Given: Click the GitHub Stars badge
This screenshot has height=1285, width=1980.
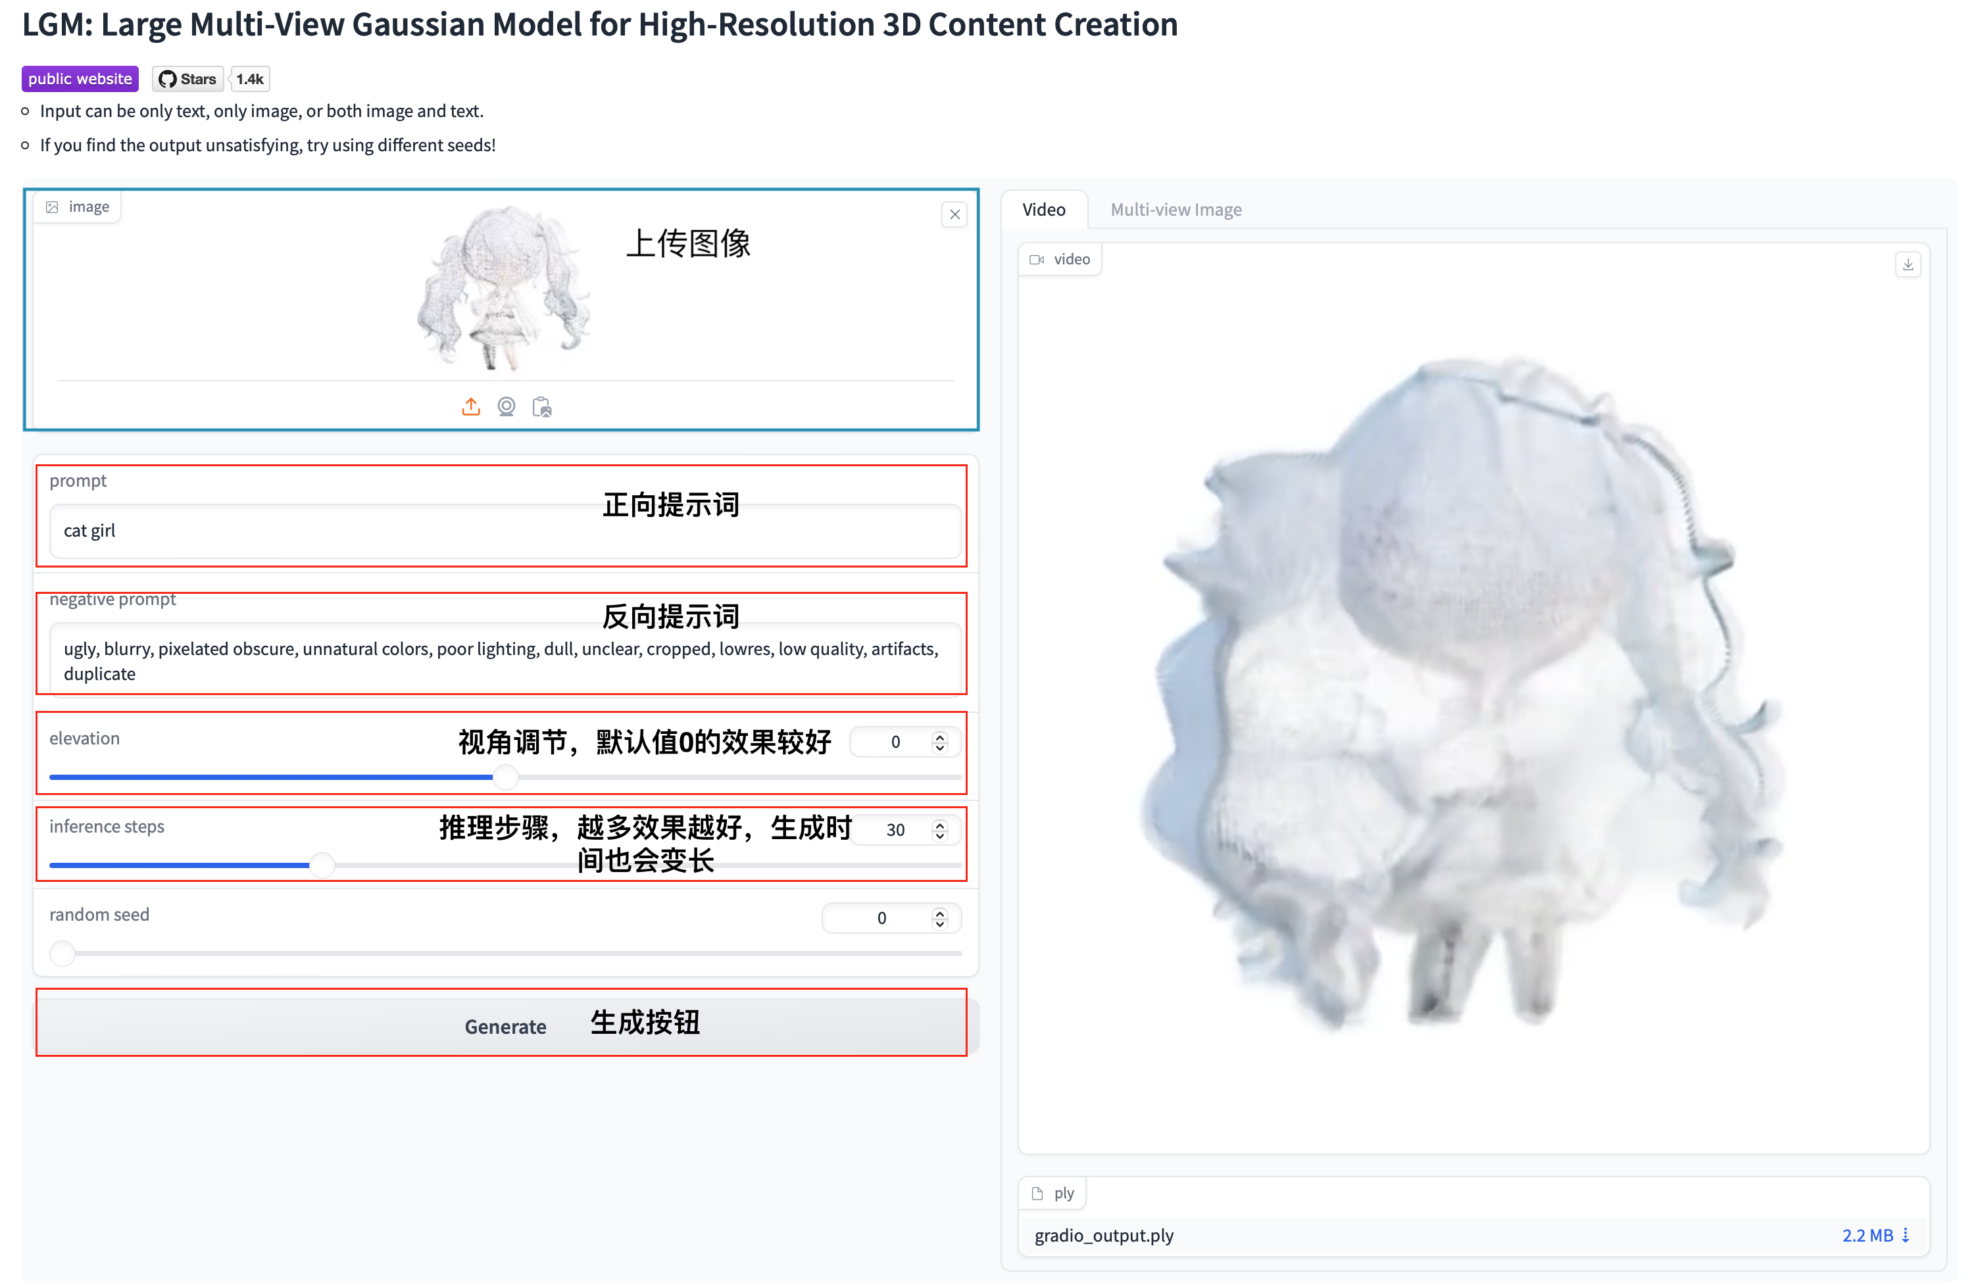Looking at the screenshot, I should point(188,79).
